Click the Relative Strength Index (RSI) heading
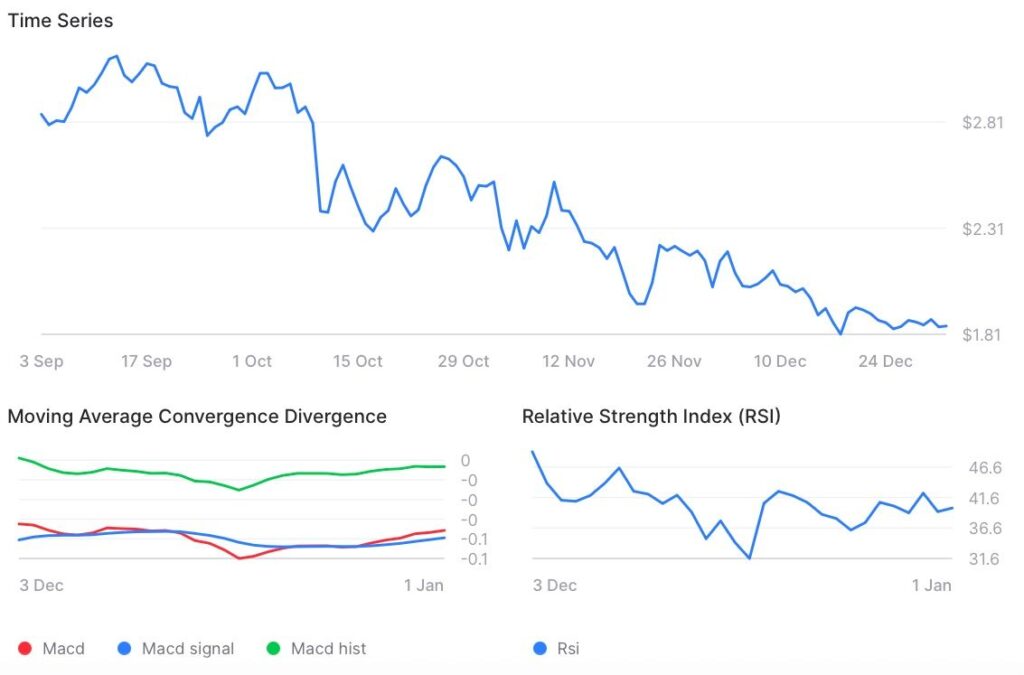Image resolution: width=1024 pixels, height=675 pixels. [x=651, y=416]
